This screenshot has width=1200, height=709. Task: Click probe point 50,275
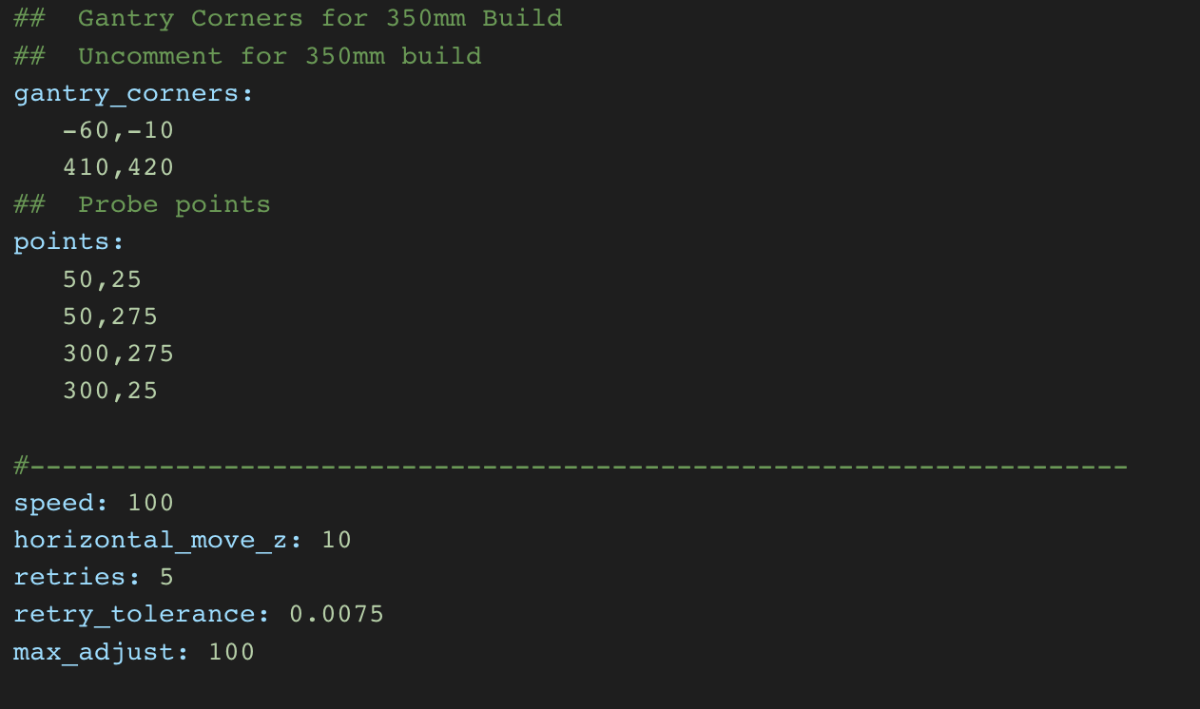click(x=111, y=316)
